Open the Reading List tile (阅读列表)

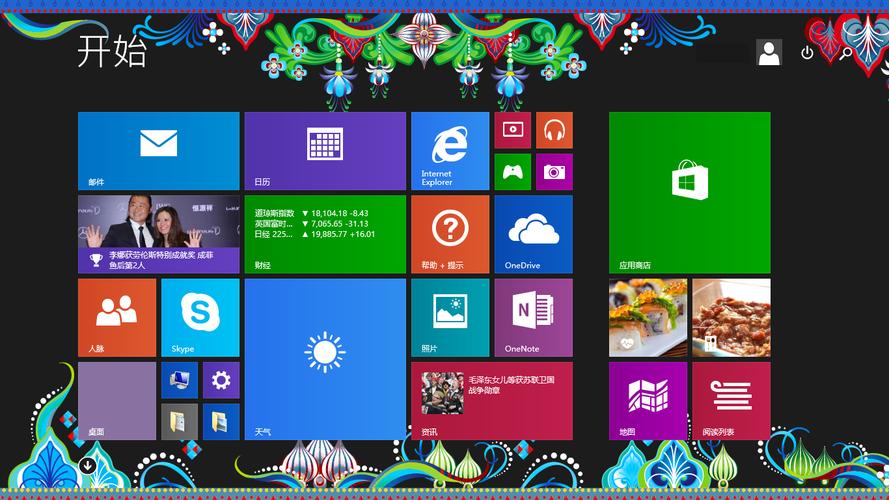(731, 401)
